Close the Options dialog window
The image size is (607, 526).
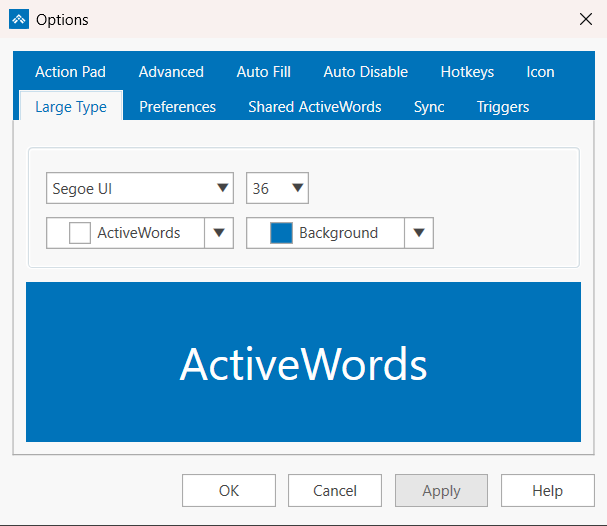586,19
